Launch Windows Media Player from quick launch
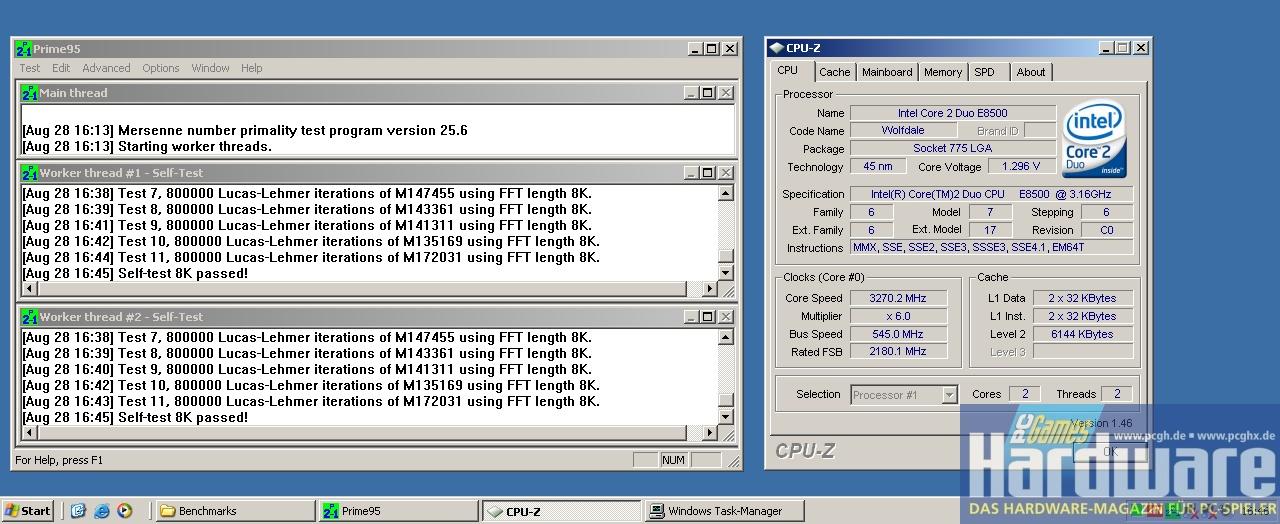Screen dimensions: 1280x524 pos(125,510)
